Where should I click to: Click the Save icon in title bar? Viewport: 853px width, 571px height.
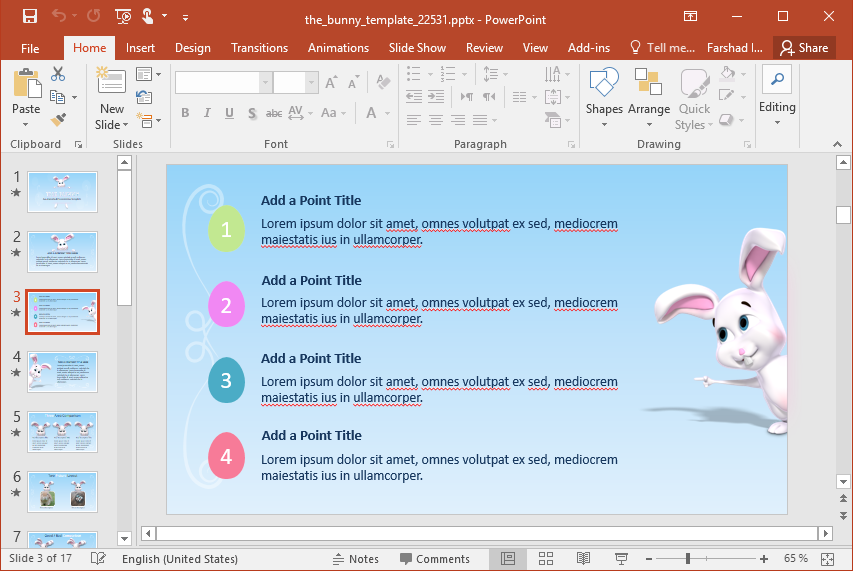pos(30,16)
